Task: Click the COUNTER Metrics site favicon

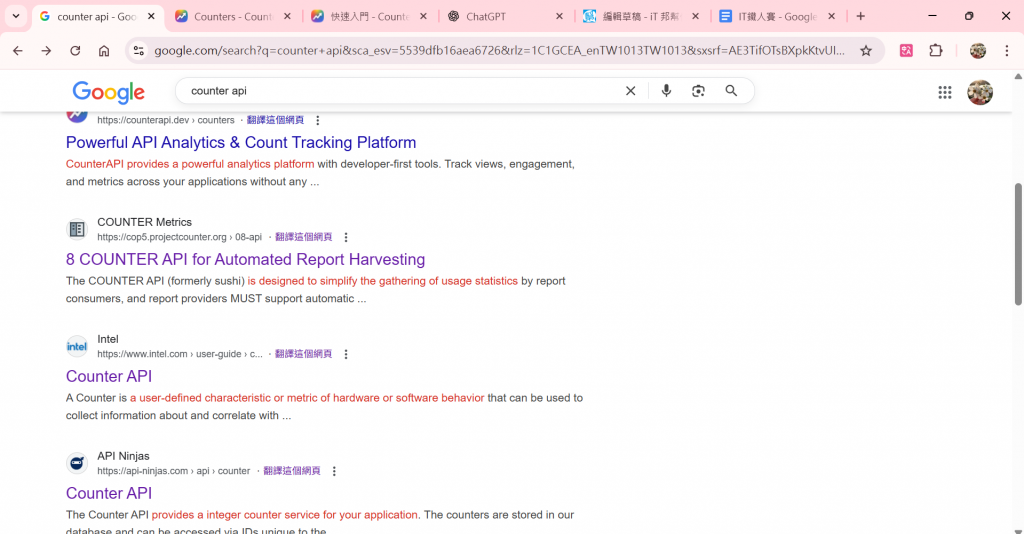Action: tap(77, 229)
